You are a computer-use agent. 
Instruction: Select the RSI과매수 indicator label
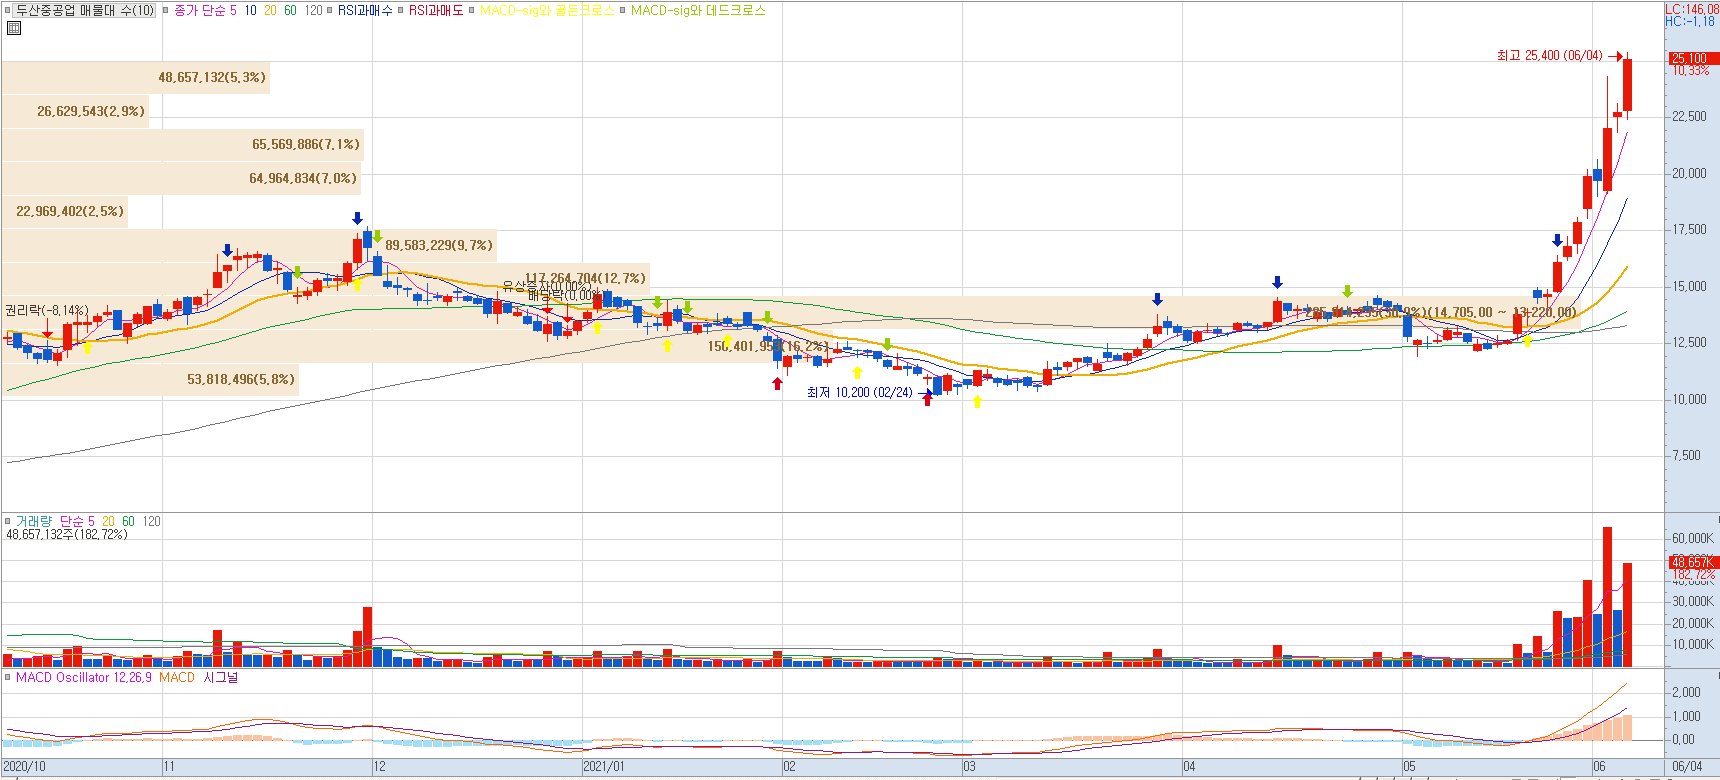point(365,10)
